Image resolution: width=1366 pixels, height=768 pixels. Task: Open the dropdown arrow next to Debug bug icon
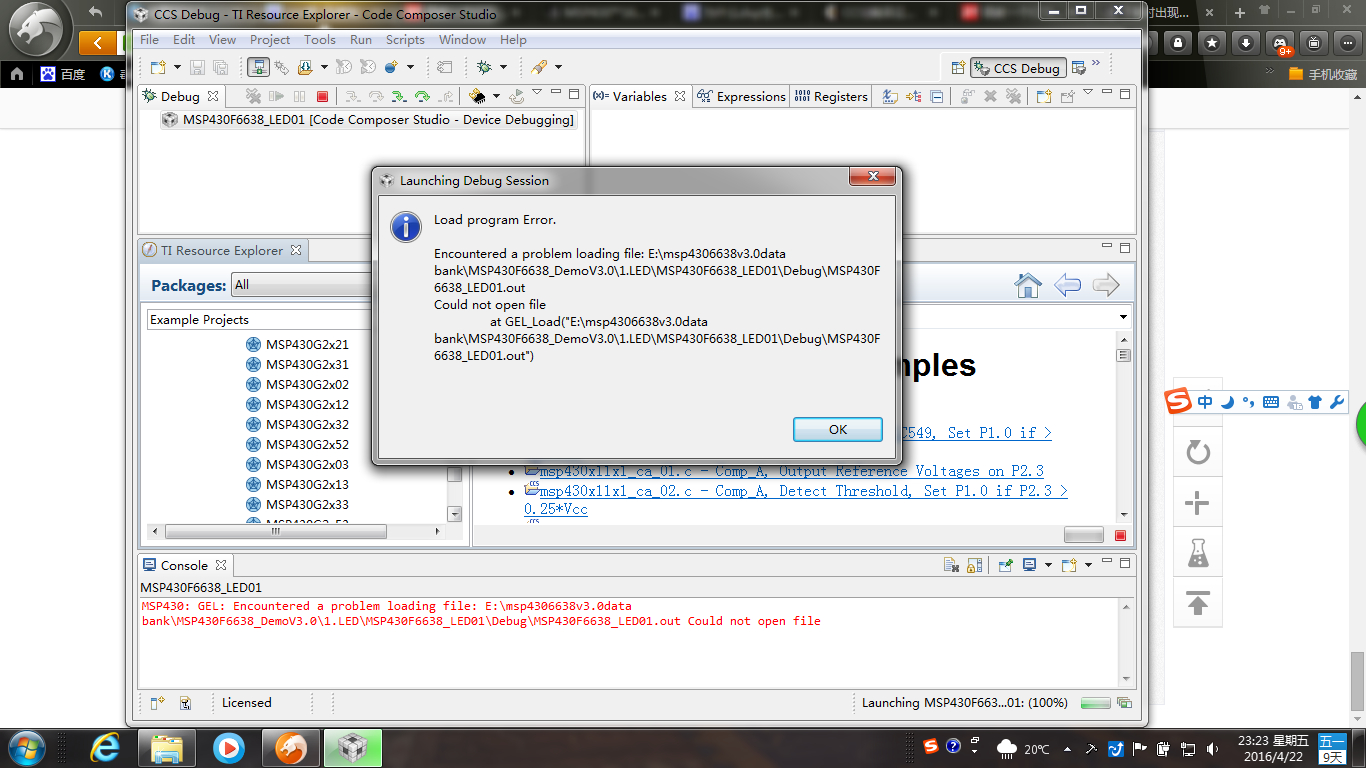503,67
